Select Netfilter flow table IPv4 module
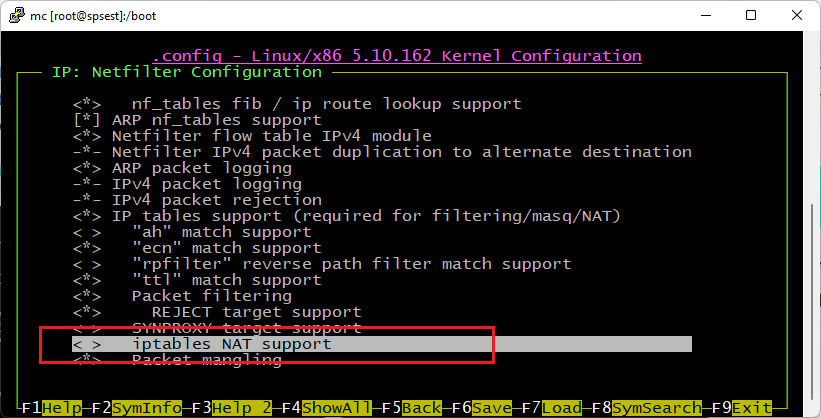This screenshot has height=418, width=821. 271,136
